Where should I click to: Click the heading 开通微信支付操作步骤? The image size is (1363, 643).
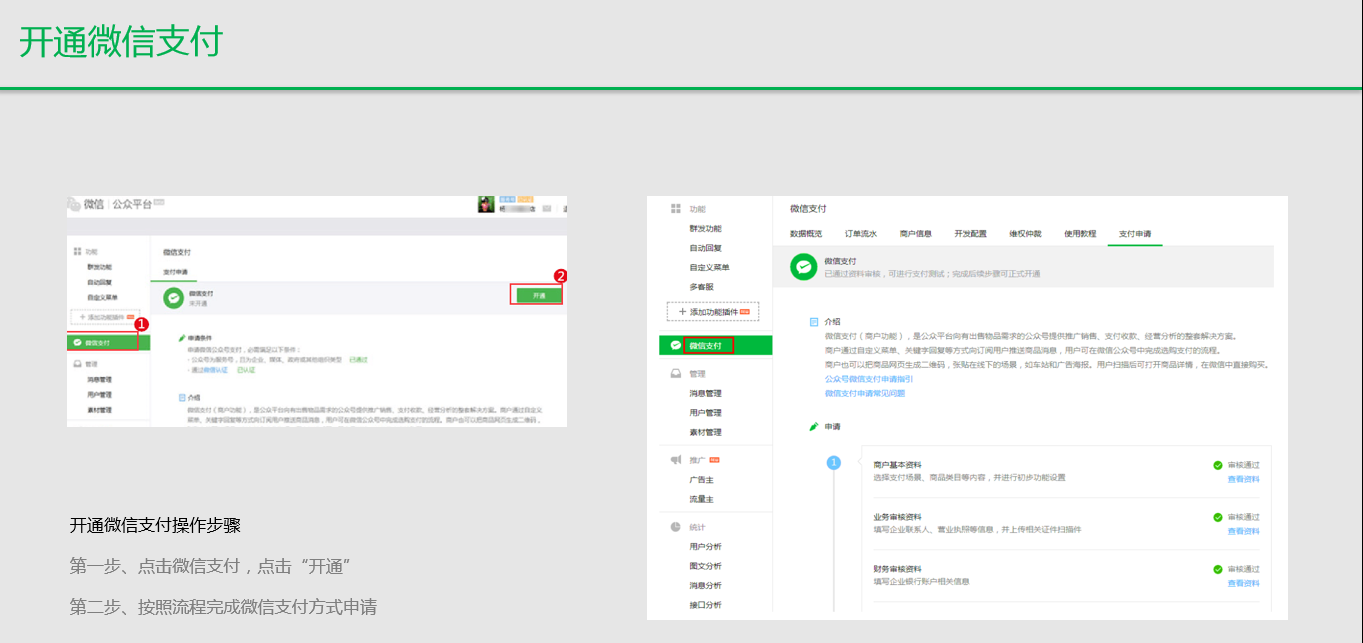coord(155,525)
